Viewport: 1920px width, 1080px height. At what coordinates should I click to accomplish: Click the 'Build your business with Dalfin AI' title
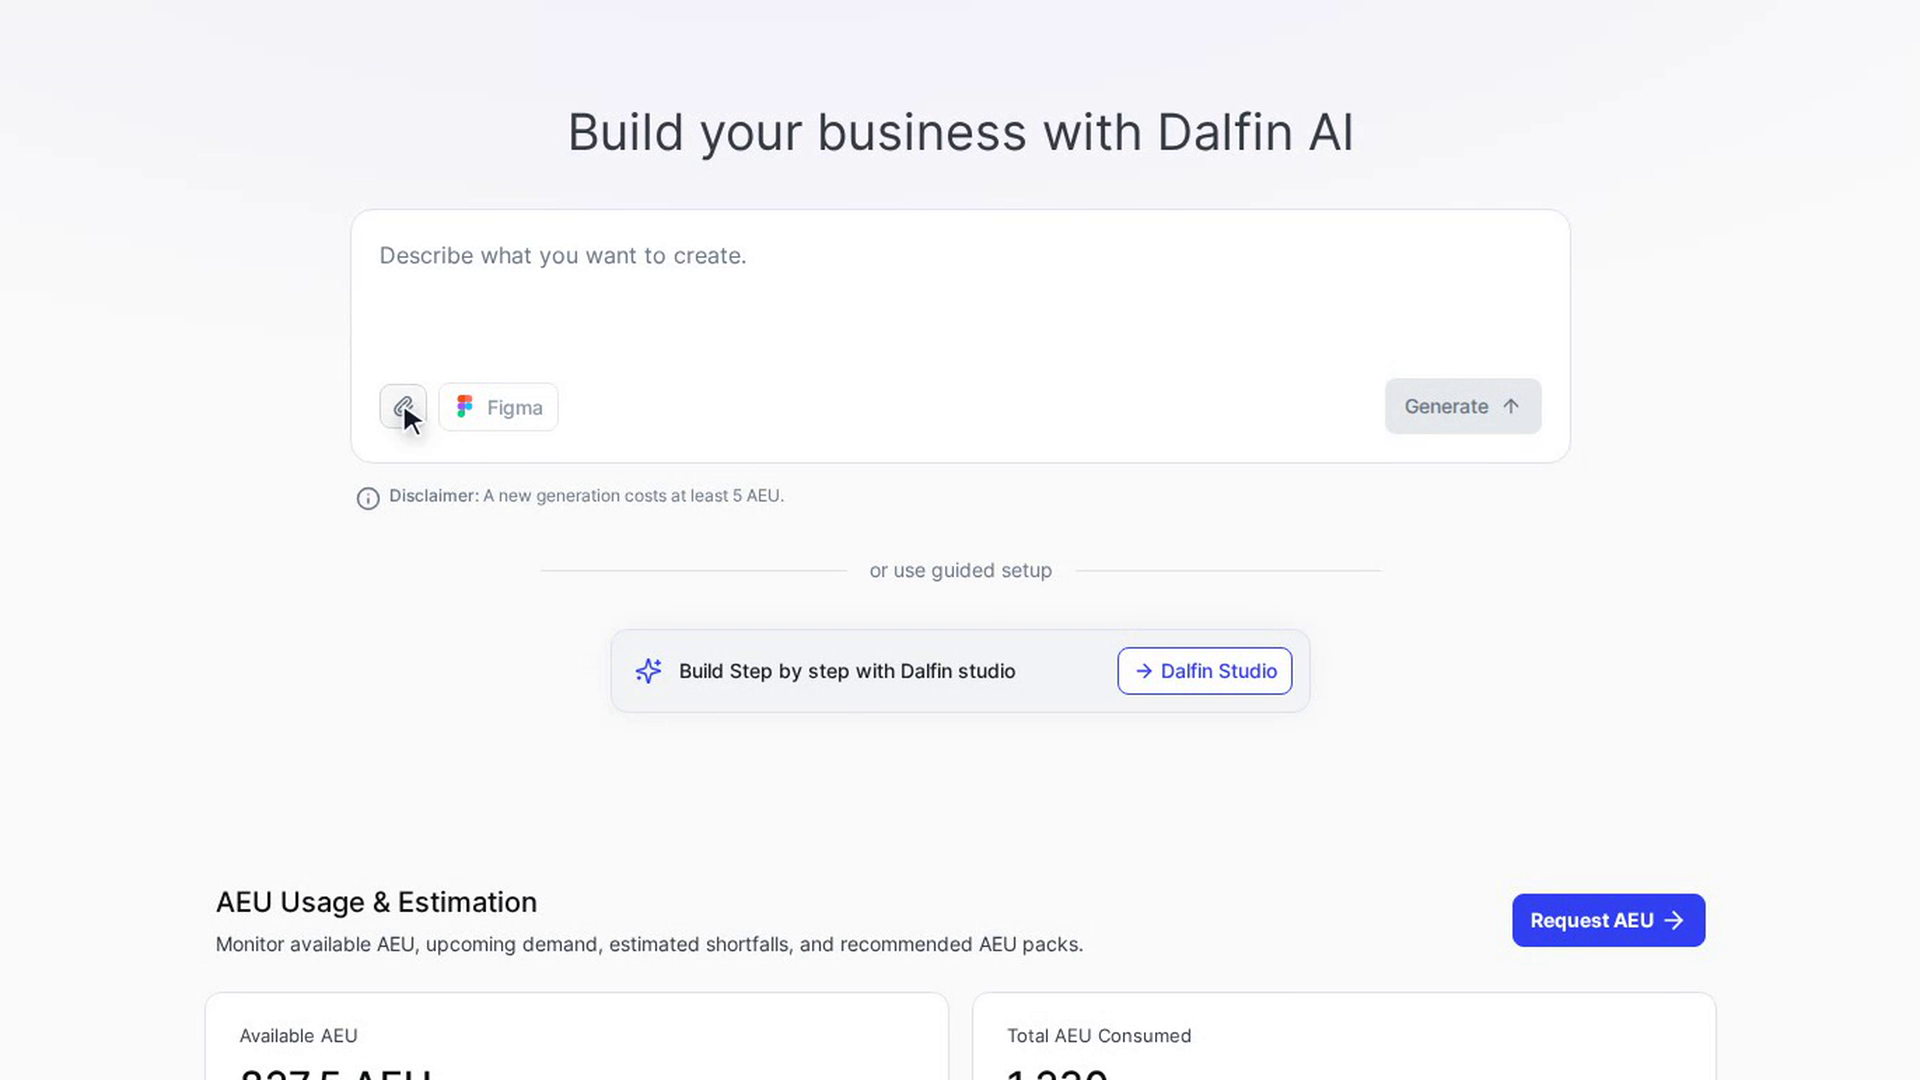[960, 132]
